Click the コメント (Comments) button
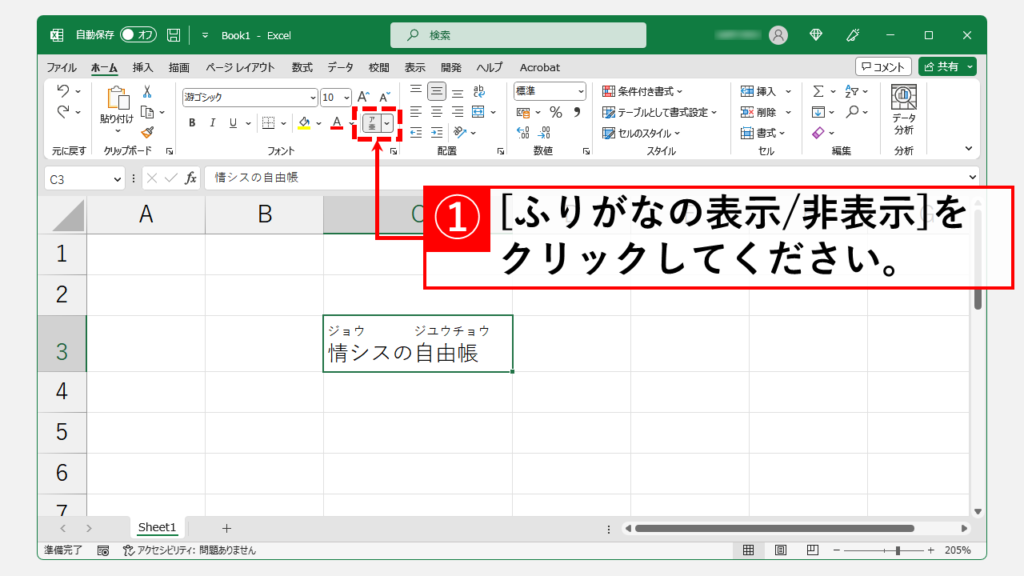The image size is (1024, 576). [883, 67]
